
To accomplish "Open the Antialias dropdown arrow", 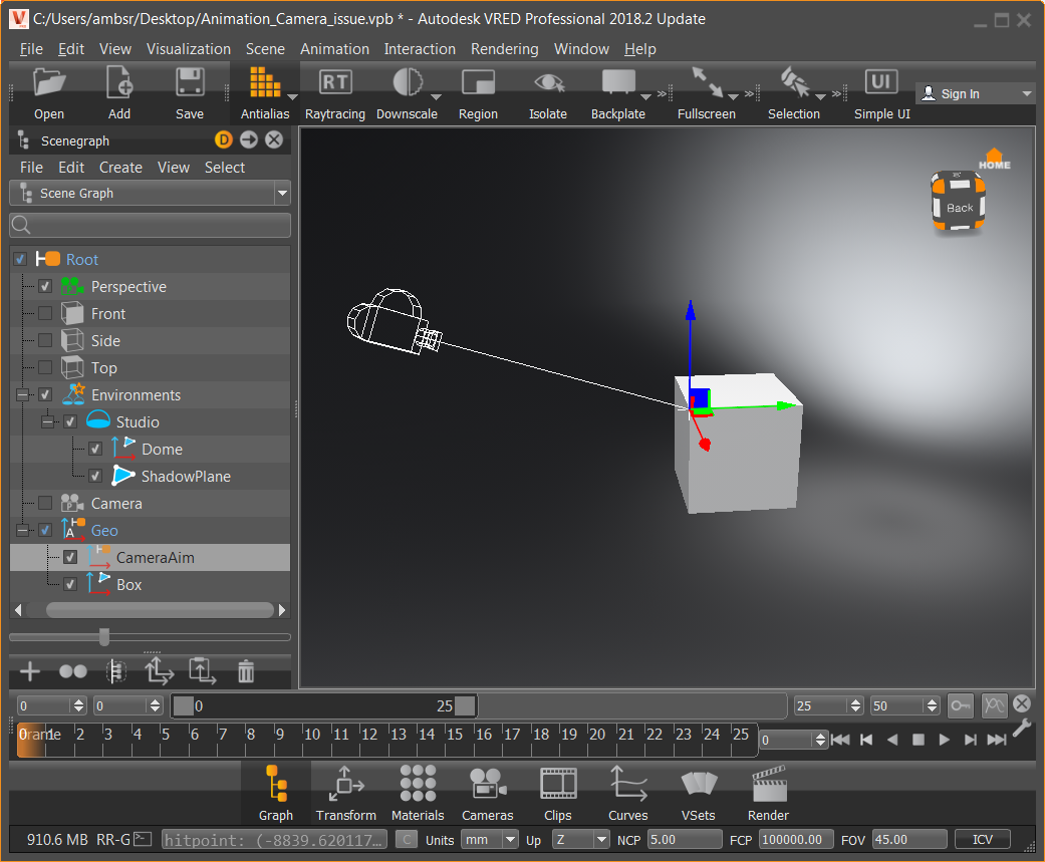I will coord(292,97).
